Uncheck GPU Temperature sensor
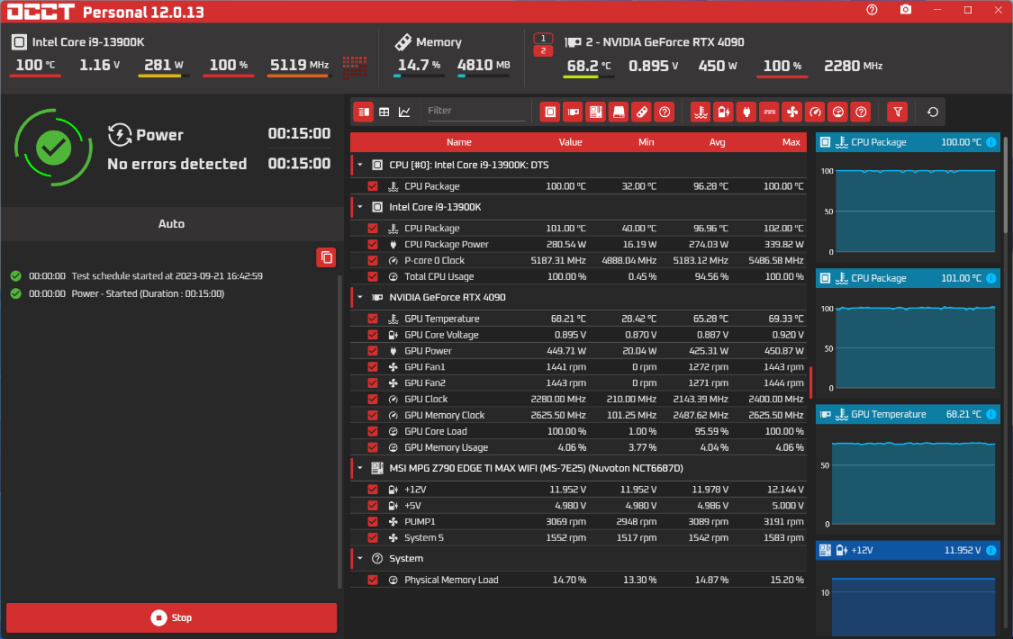Viewport: 1013px width, 639px height. click(373, 319)
